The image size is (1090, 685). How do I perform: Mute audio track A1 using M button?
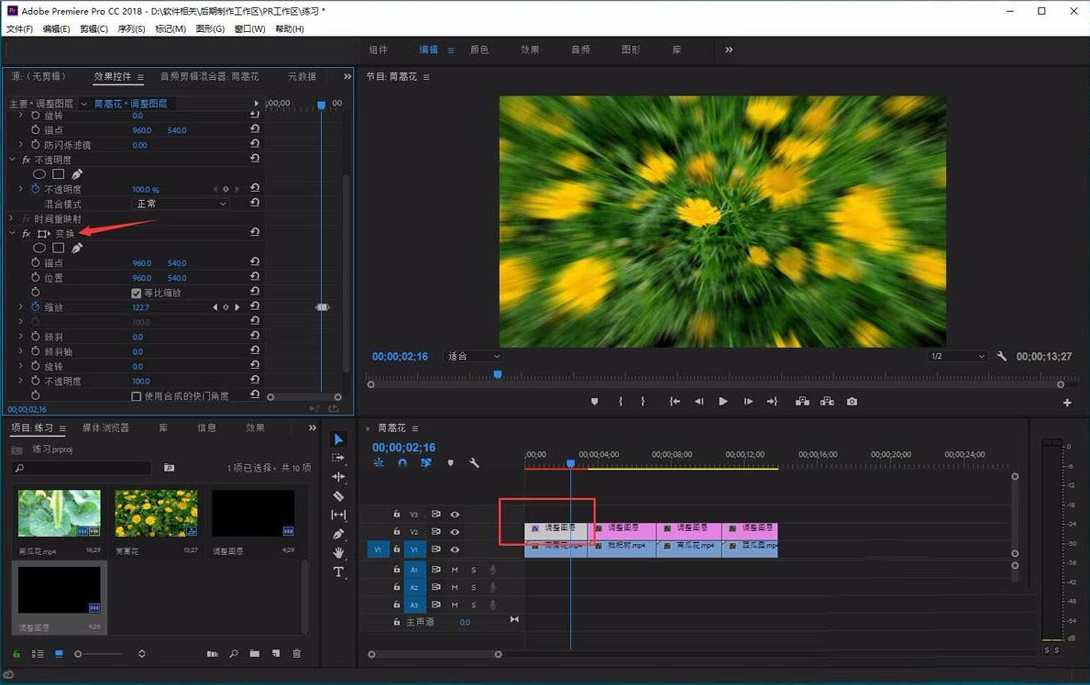pos(454,570)
